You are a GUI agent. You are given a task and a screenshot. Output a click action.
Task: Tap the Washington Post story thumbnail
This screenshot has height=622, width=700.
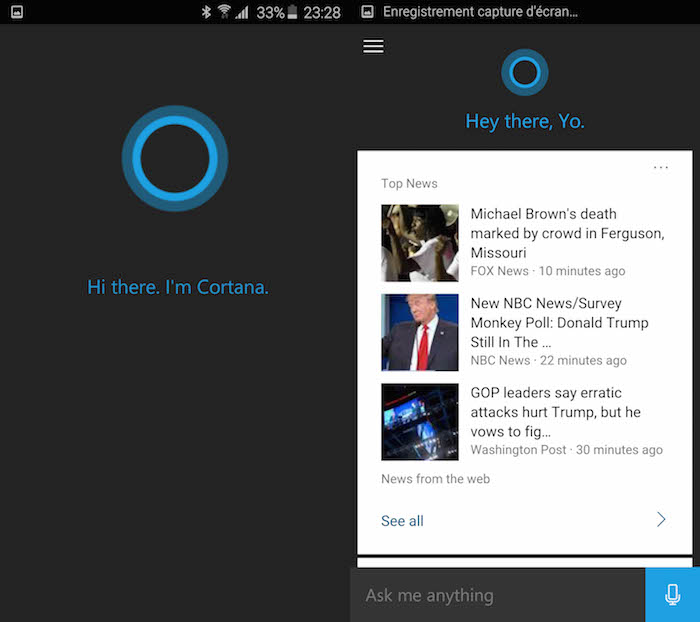420,421
